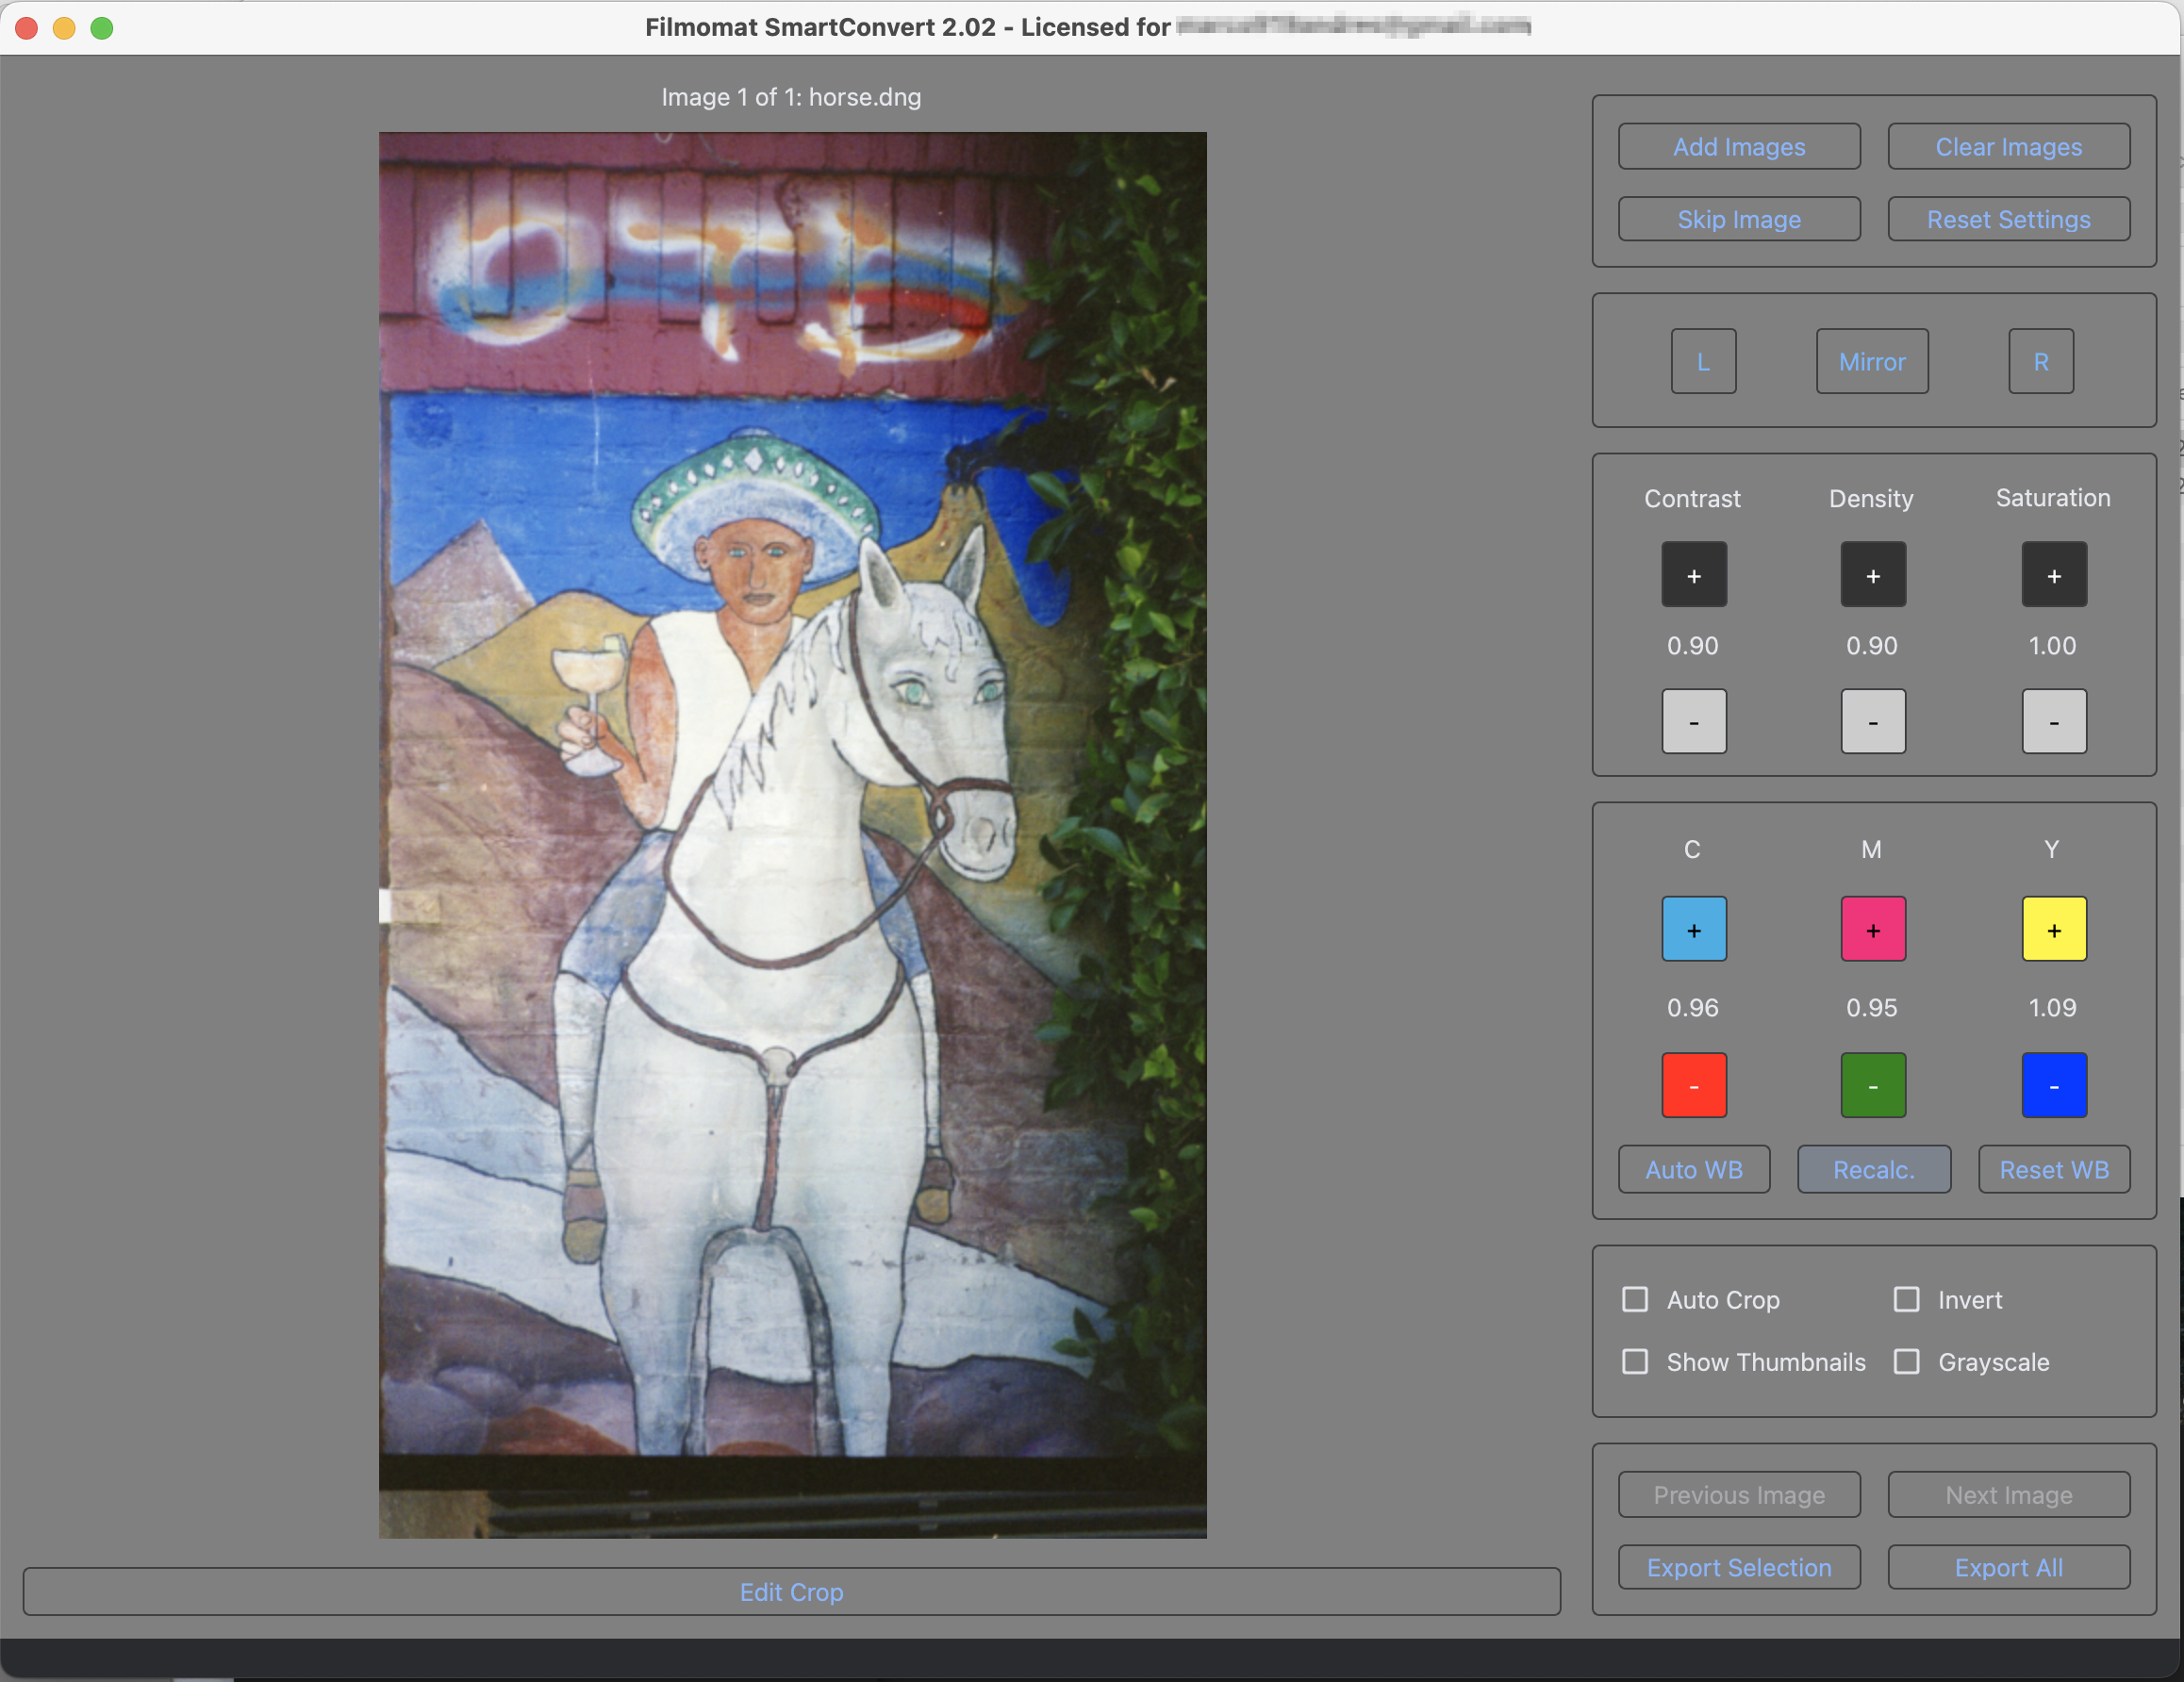The image size is (2184, 1682).
Task: Click the cyan value 0.96
Action: [x=1692, y=1008]
